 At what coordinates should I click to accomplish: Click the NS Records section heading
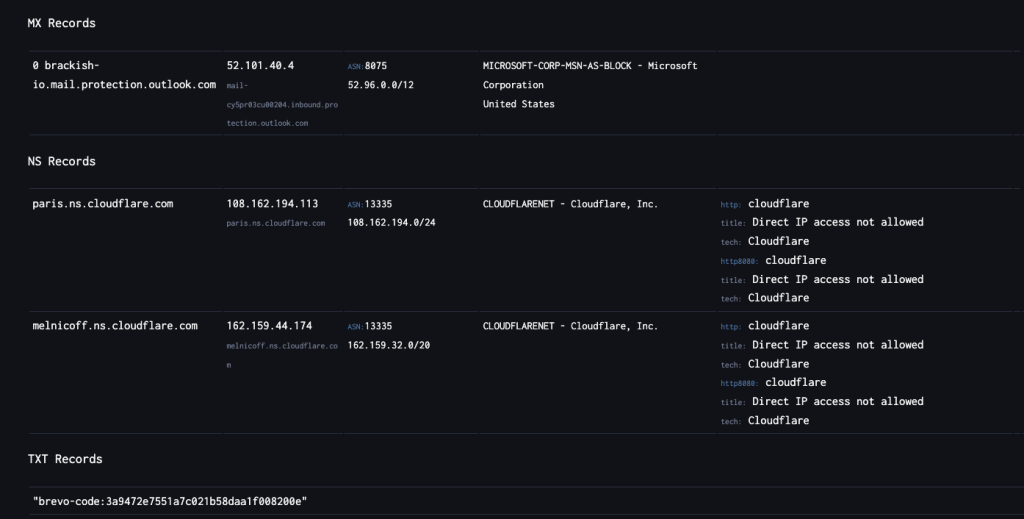tap(61, 161)
